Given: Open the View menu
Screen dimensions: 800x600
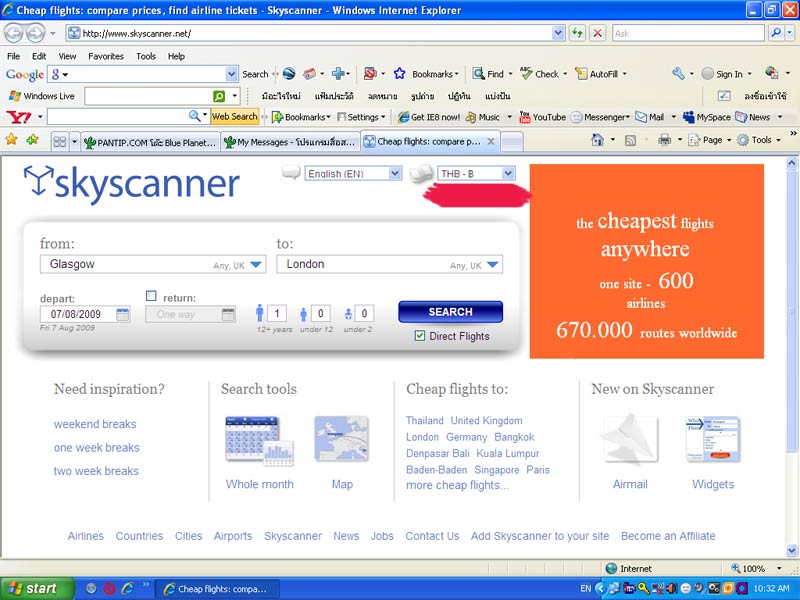Looking at the screenshot, I should [x=67, y=56].
